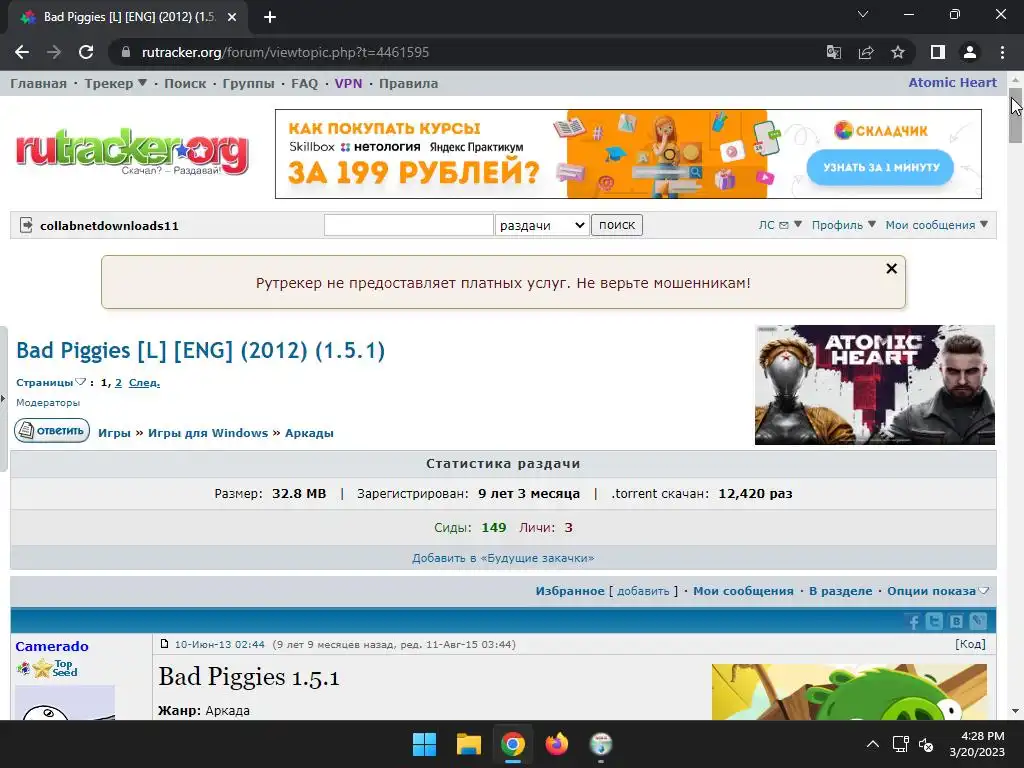Focus the tracker search input field
This screenshot has height=768, width=1024.
point(409,225)
